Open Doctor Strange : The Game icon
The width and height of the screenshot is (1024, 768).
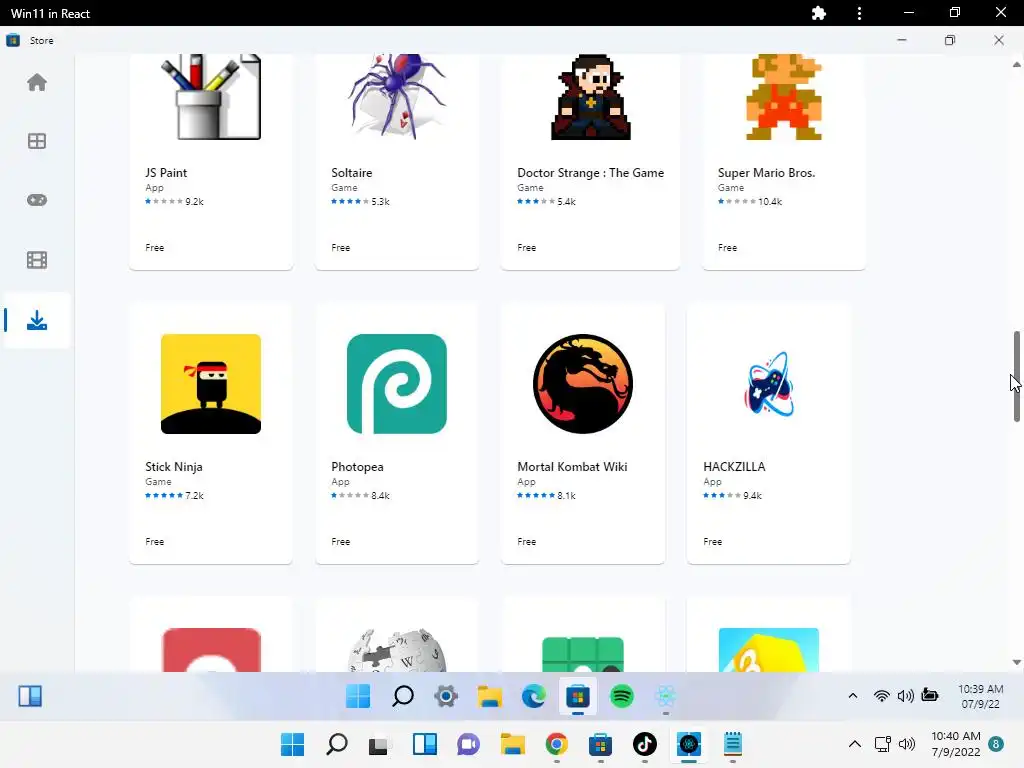[590, 97]
